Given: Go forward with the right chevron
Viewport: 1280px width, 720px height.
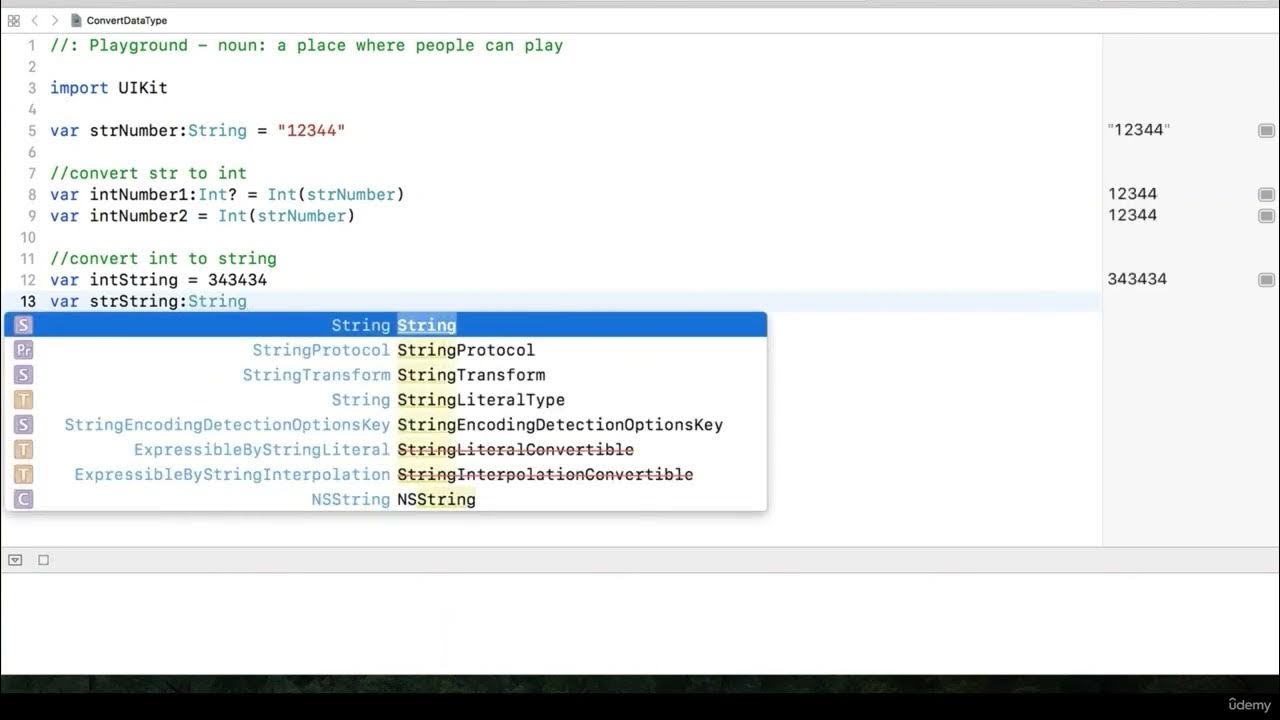Looking at the screenshot, I should pyautogui.click(x=55, y=20).
